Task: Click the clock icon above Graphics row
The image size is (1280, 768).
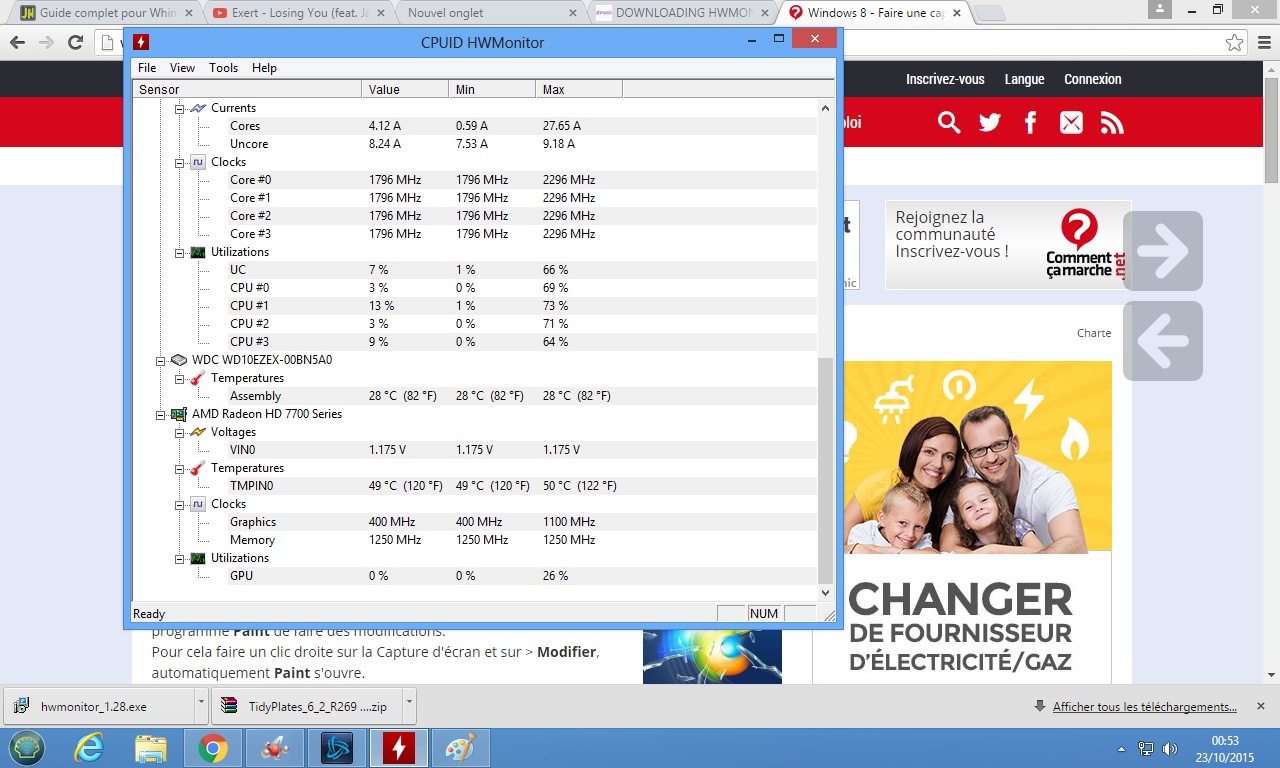Action: pos(198,504)
